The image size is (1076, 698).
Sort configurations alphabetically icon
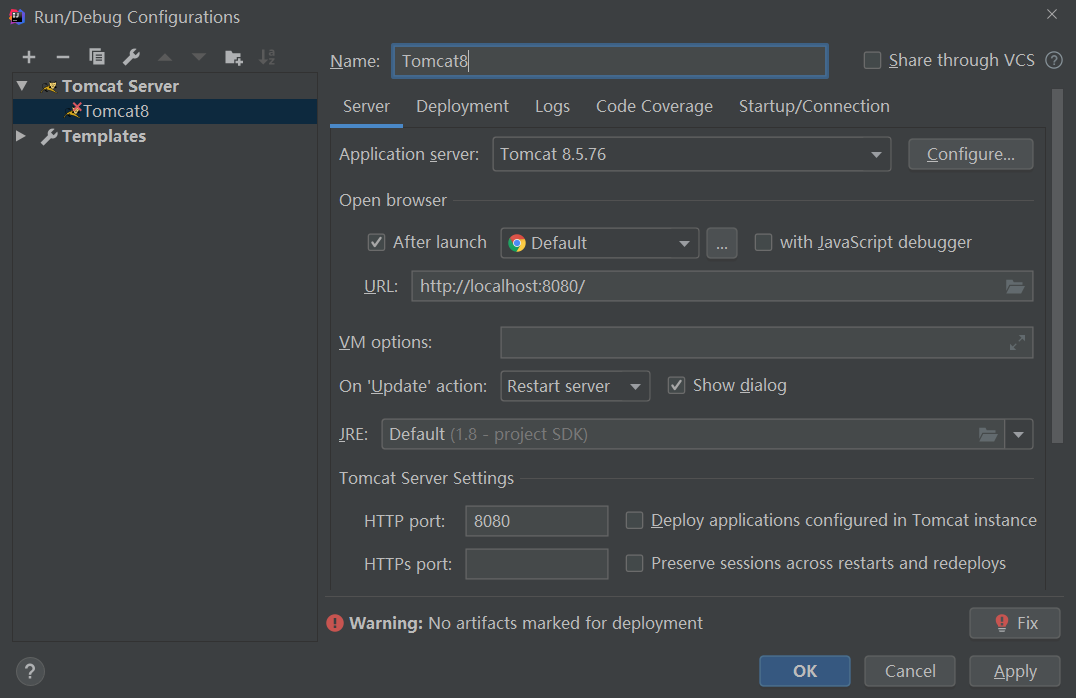coord(267,57)
